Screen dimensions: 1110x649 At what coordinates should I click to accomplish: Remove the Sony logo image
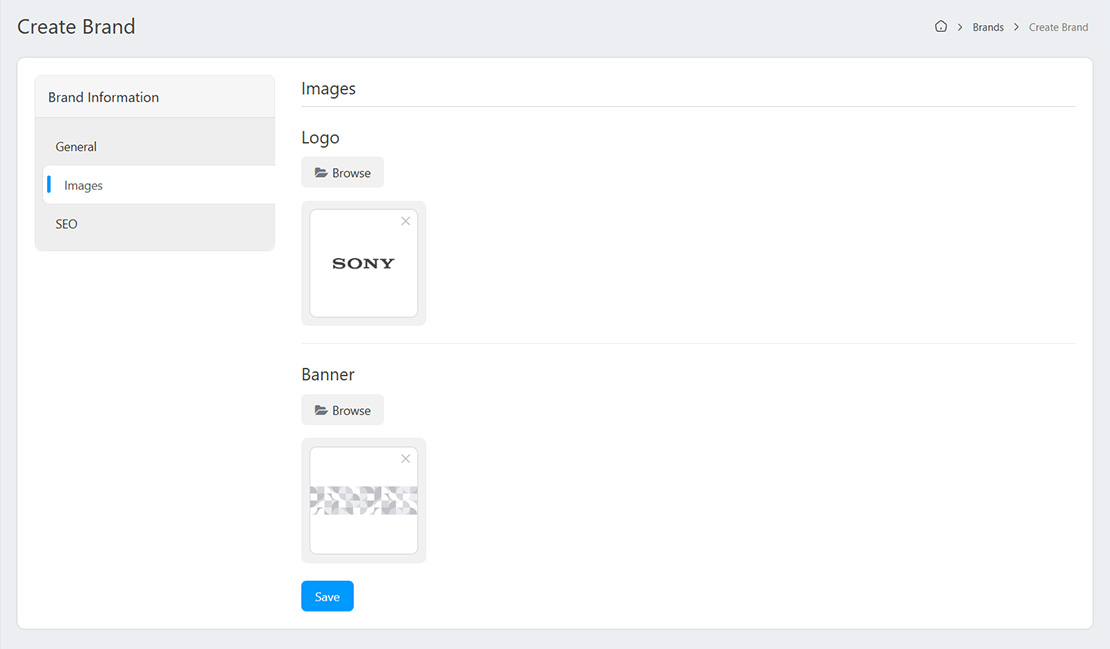405,222
